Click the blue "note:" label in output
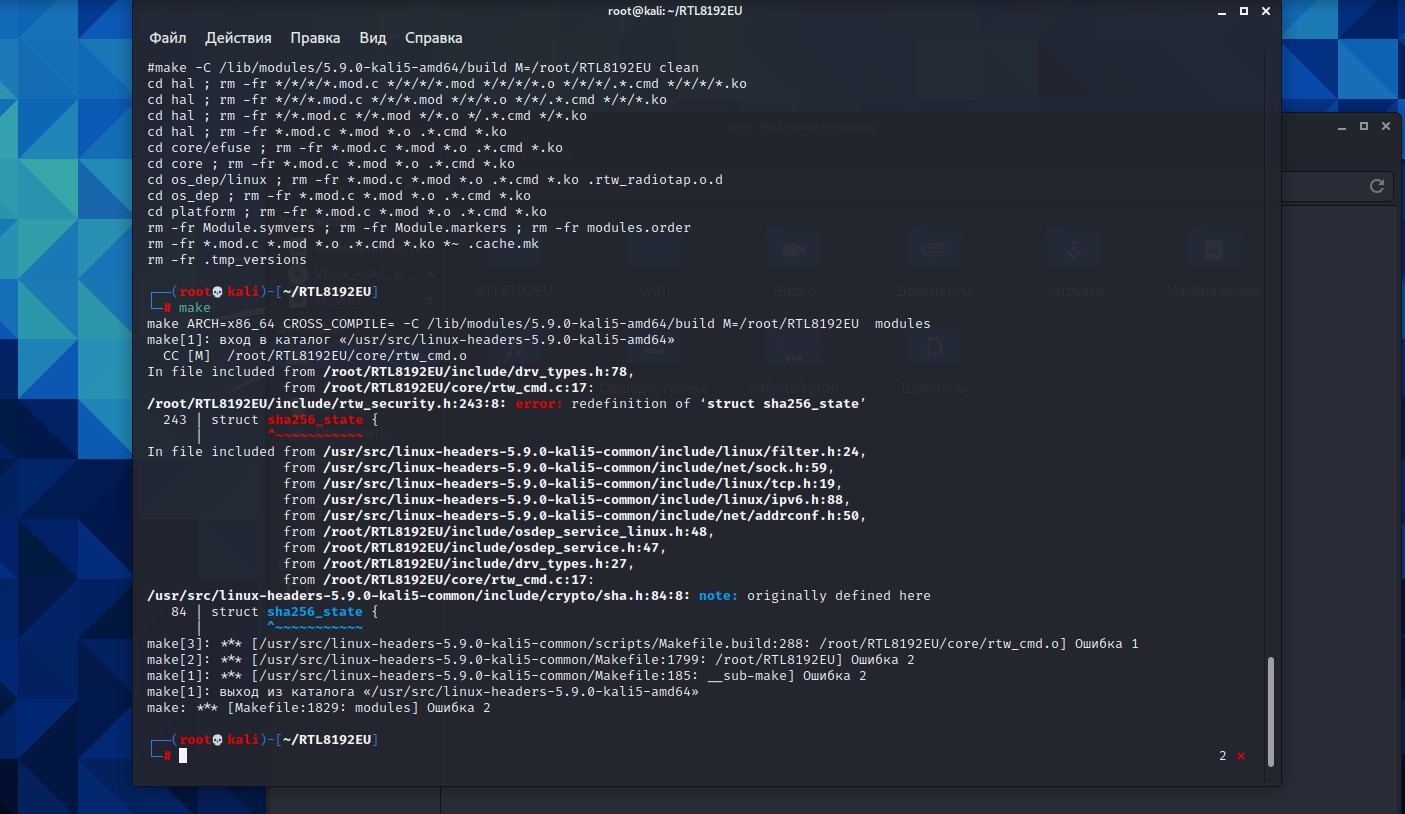Image resolution: width=1405 pixels, height=814 pixels. (718, 595)
